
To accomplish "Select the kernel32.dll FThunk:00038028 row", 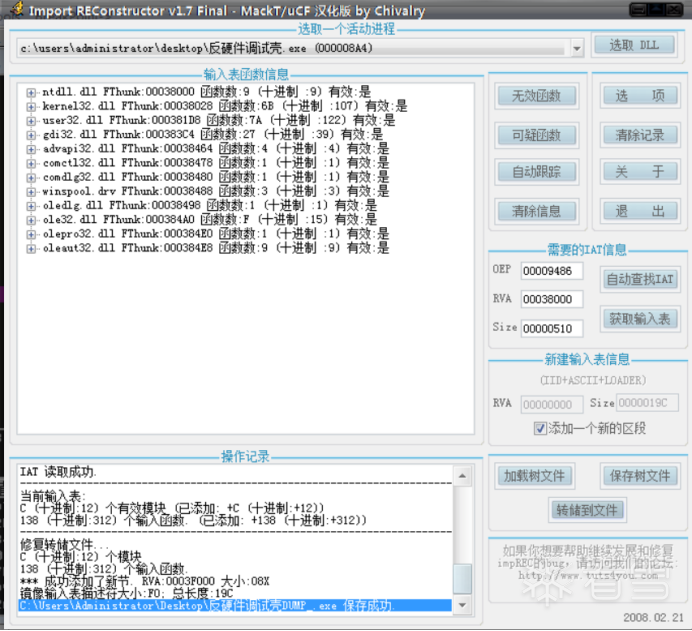I will [225, 106].
